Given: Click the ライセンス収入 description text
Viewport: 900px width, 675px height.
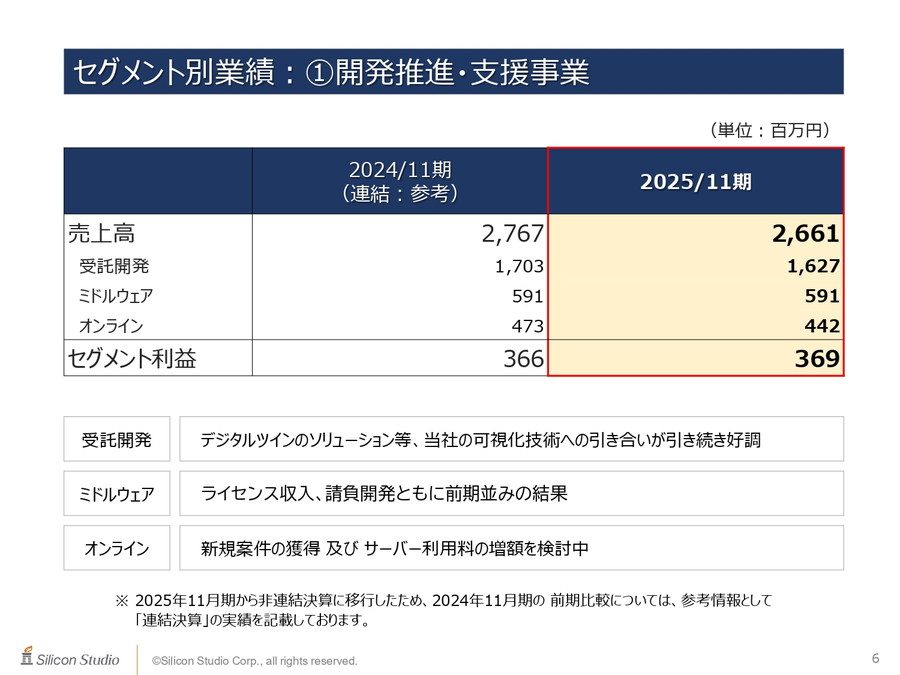Looking at the screenshot, I should tap(384, 494).
